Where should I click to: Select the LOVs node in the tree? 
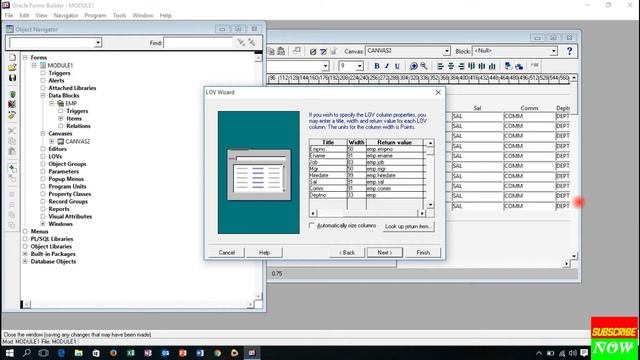coord(55,156)
